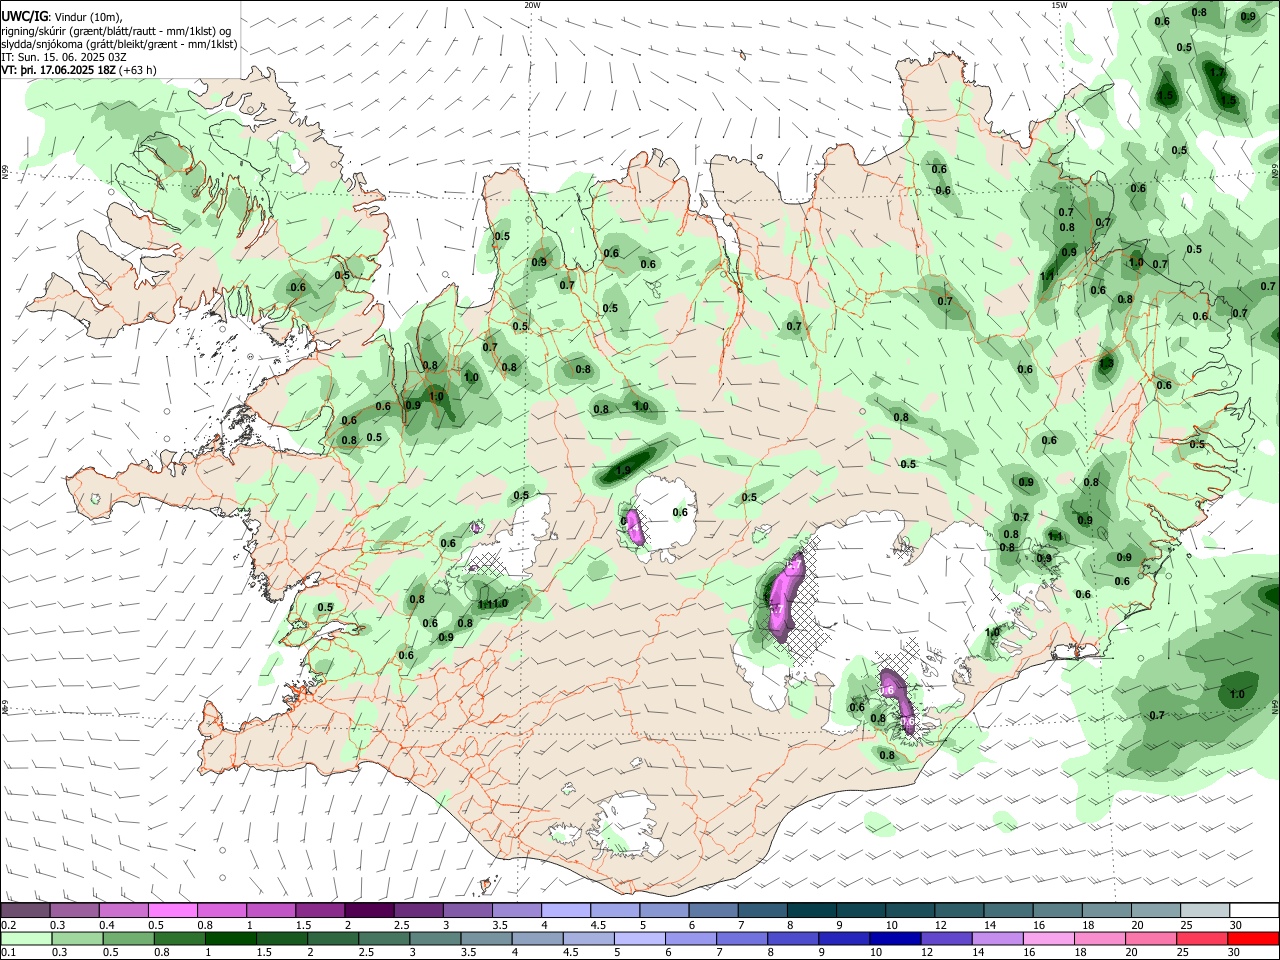This screenshot has width=1280, height=960.
Task: Click the '20W' longitude label
Action: click(532, 5)
